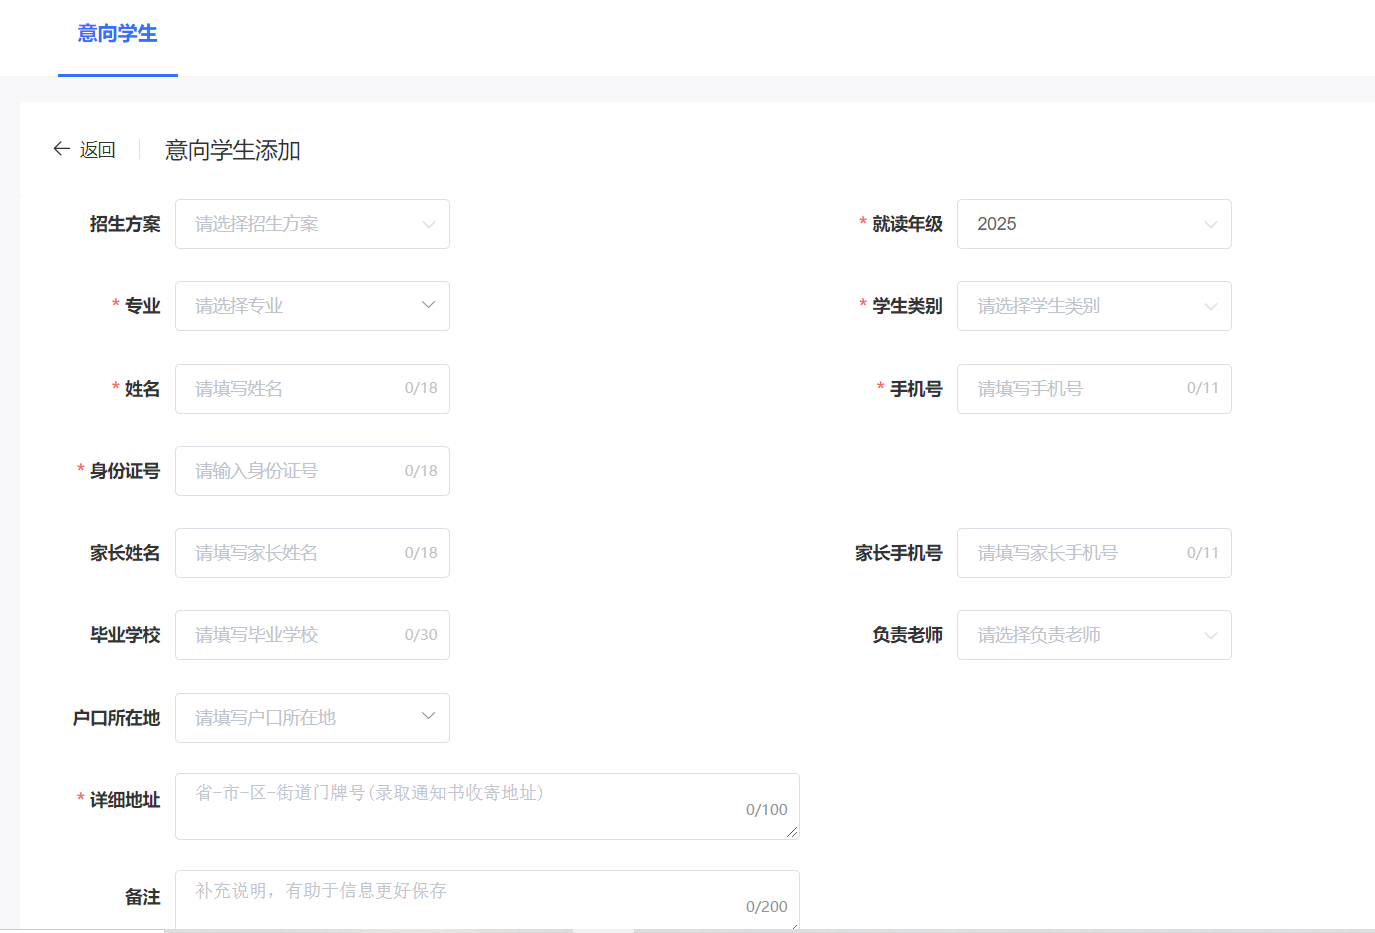Viewport: 1375px width, 933px height.
Task: Open the 招生方案 dropdown chevron
Action: [428, 224]
